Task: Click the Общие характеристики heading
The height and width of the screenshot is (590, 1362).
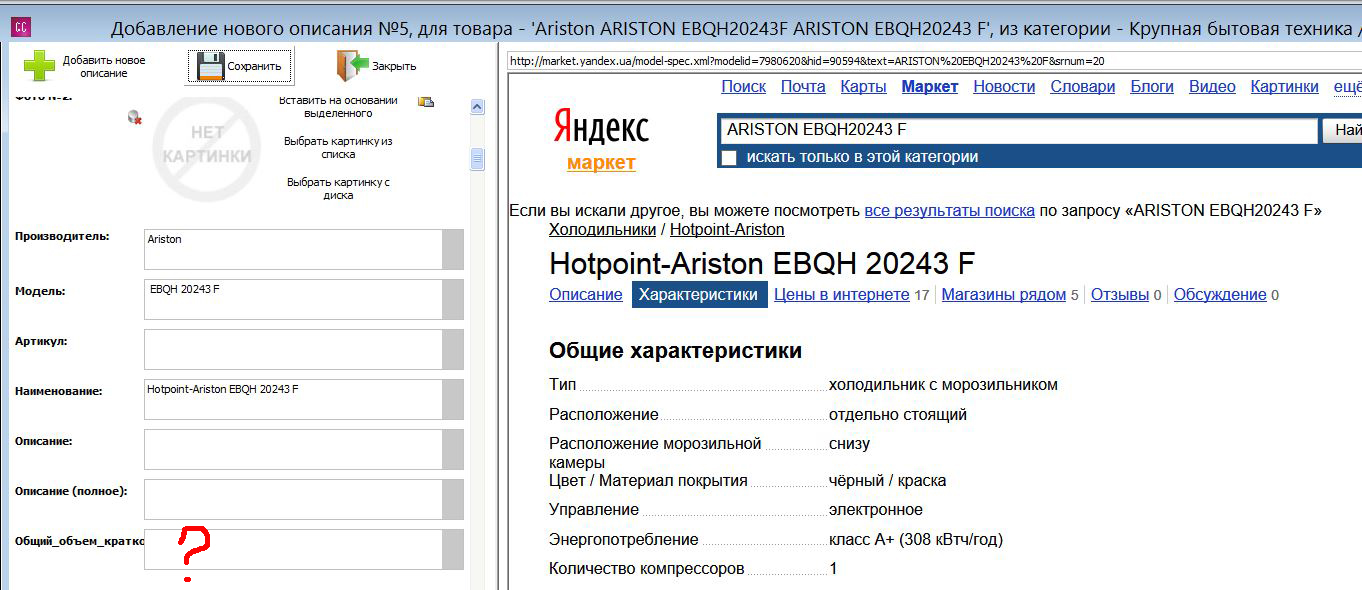Action: click(675, 351)
